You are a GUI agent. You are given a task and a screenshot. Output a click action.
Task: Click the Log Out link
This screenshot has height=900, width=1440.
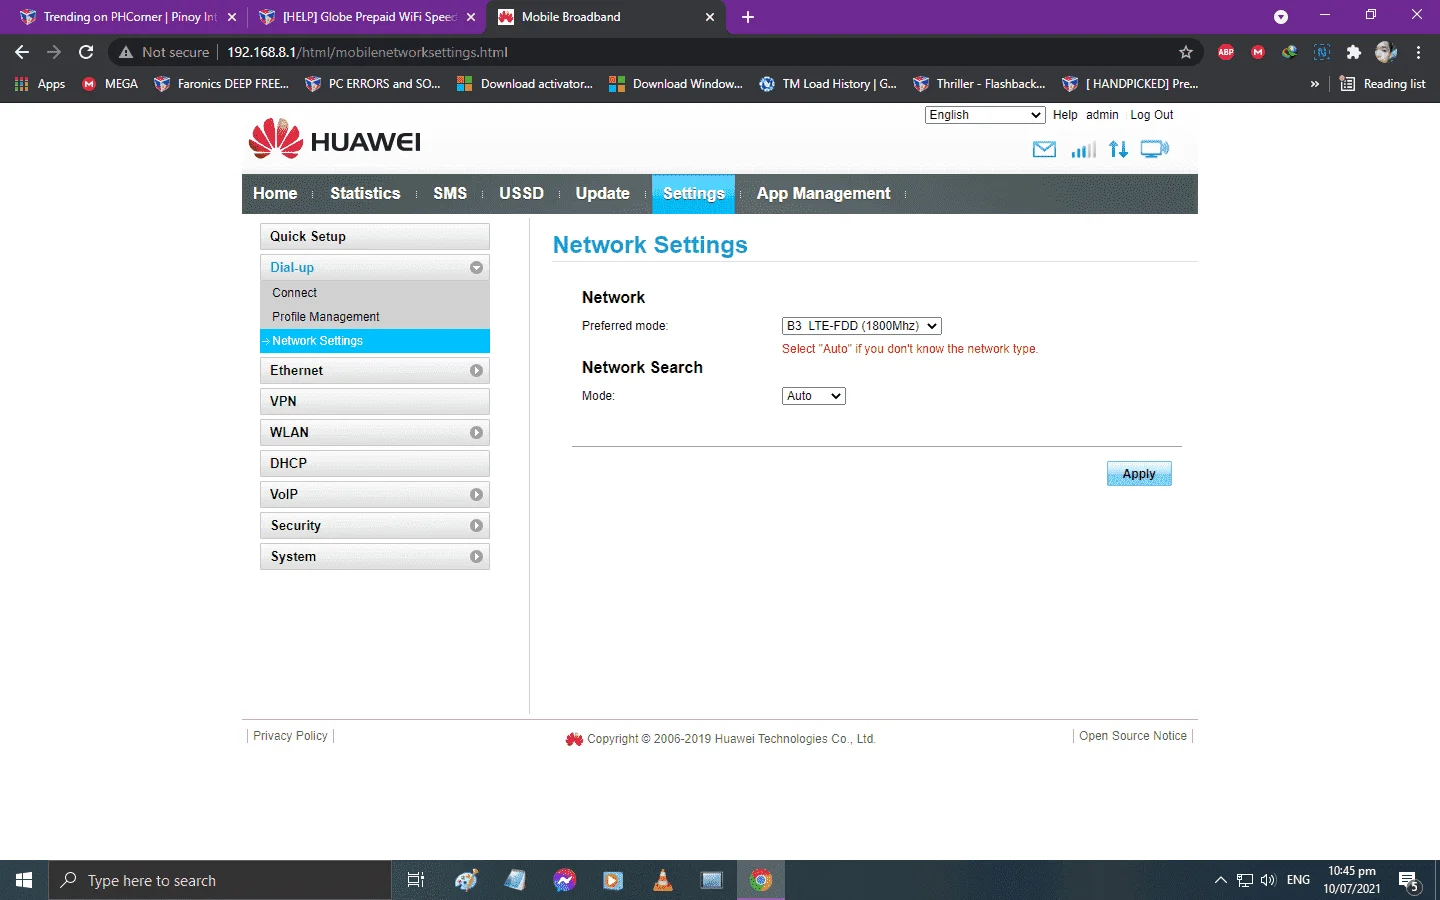coord(1152,115)
